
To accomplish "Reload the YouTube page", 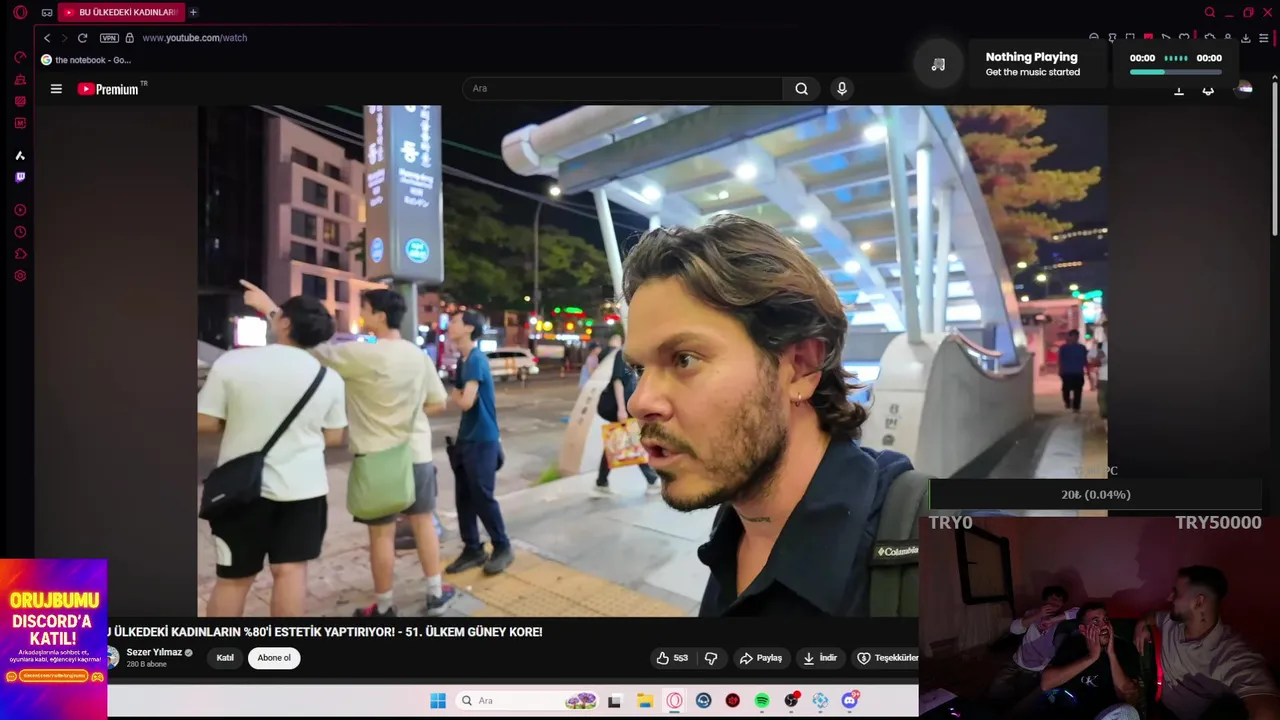I will [83, 38].
